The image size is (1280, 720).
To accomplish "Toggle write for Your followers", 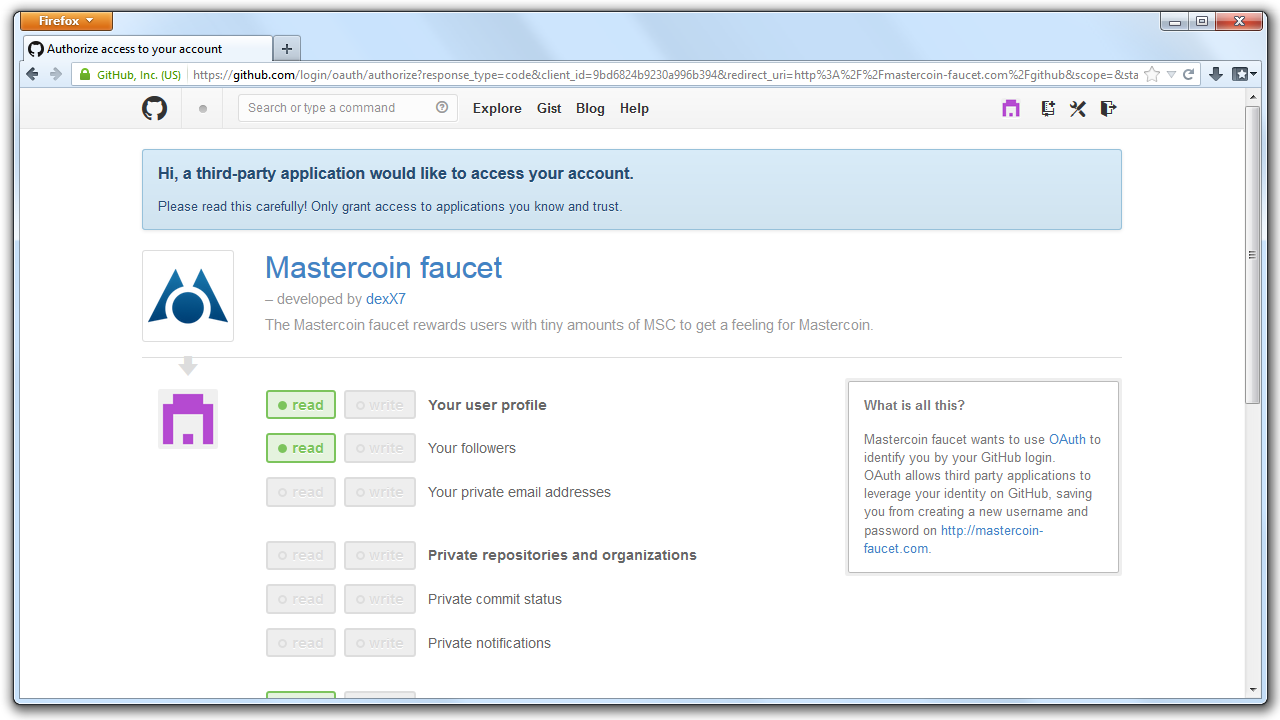I will pos(380,448).
